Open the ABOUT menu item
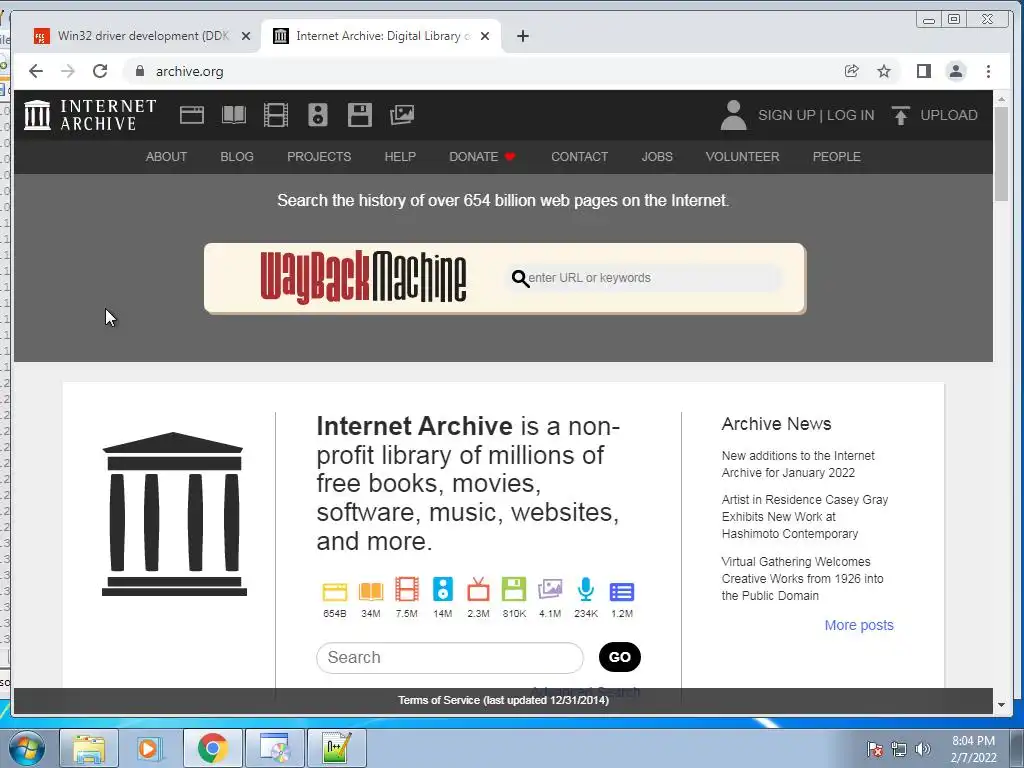The width and height of the screenshot is (1024, 768). coord(167,157)
